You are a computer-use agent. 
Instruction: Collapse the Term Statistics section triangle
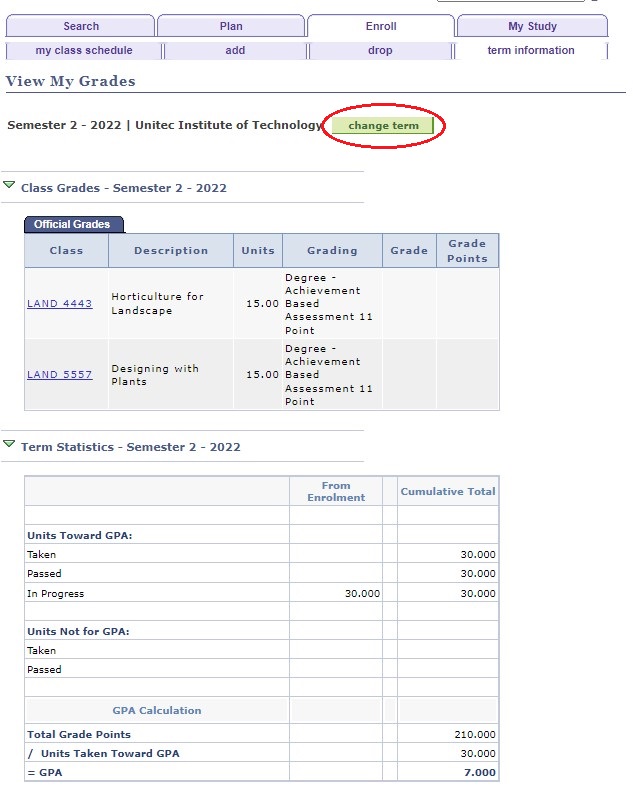(x=10, y=445)
